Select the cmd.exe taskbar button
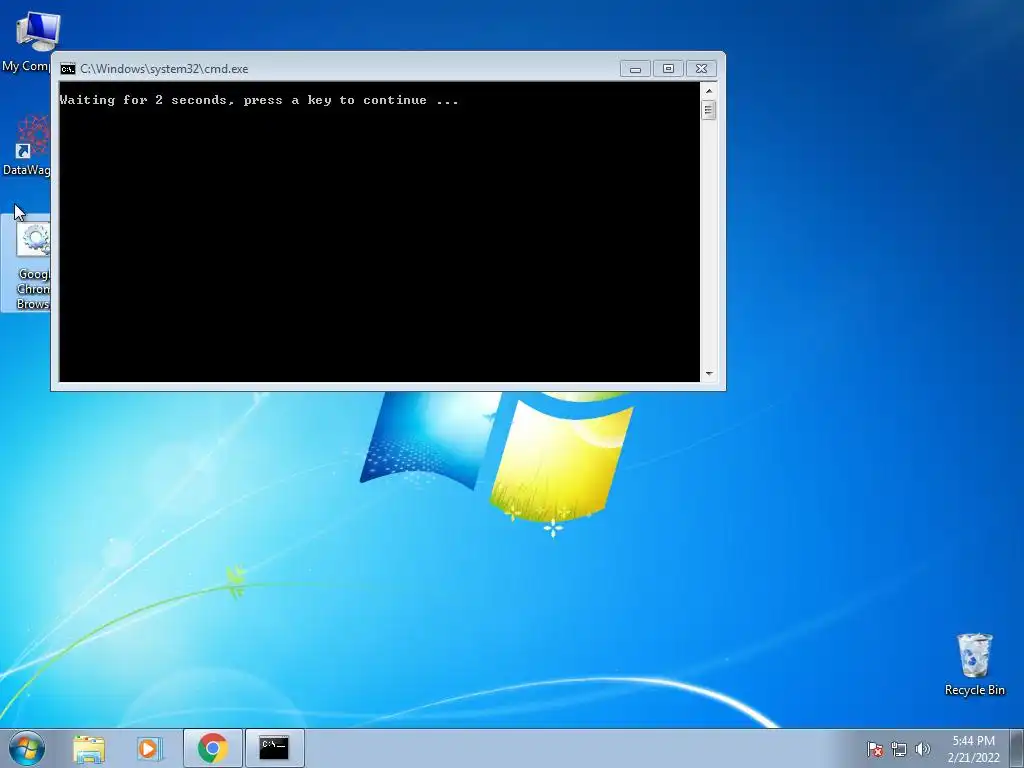The image size is (1024, 768). tap(274, 748)
